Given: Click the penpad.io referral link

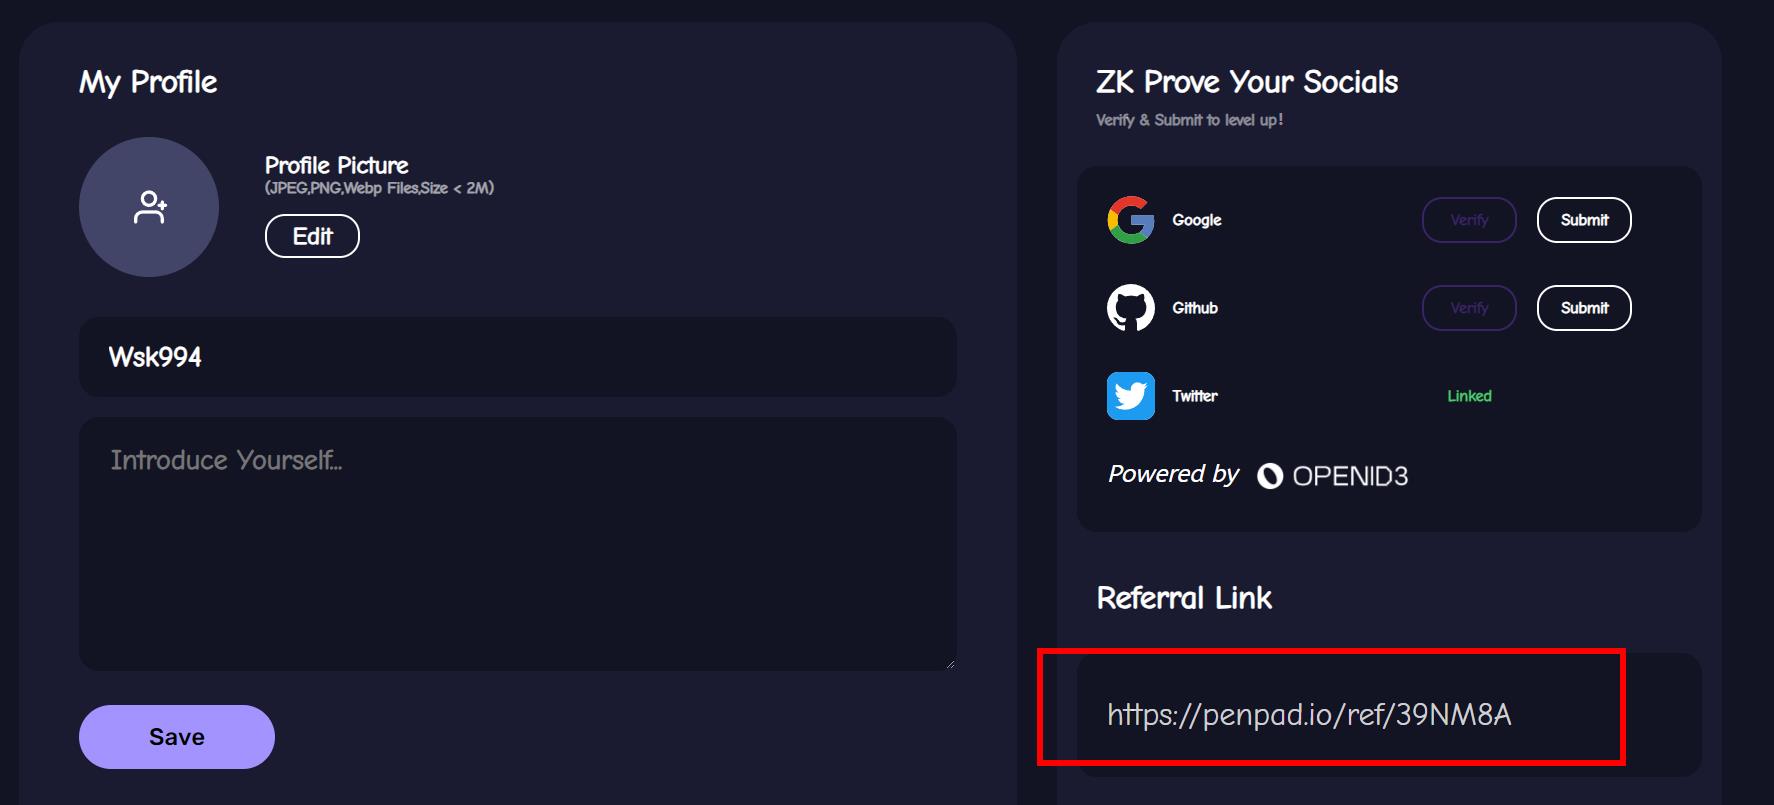Looking at the screenshot, I should pos(1309,714).
